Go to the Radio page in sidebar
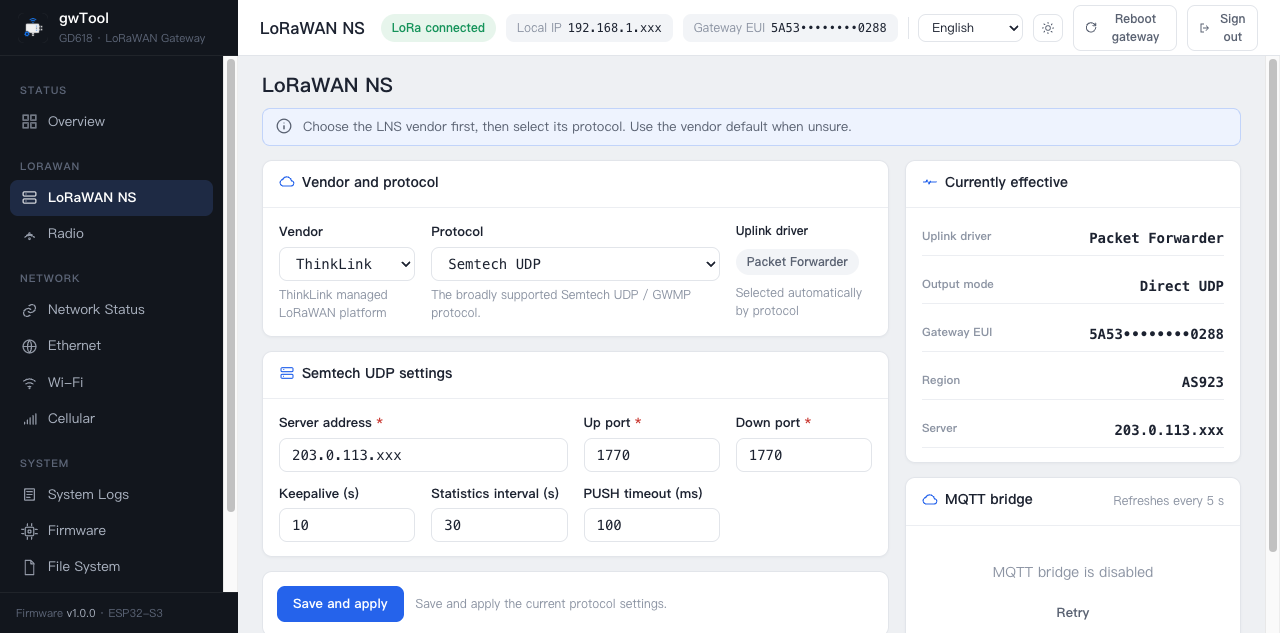 (111, 233)
